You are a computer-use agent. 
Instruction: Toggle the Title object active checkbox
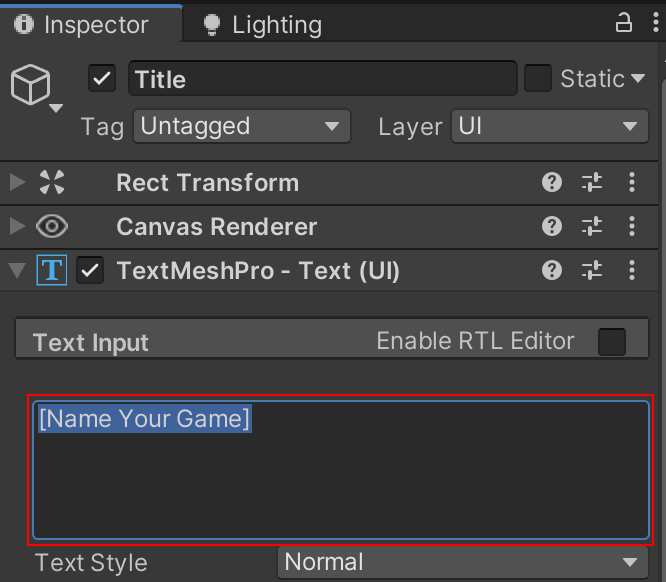tap(101, 78)
